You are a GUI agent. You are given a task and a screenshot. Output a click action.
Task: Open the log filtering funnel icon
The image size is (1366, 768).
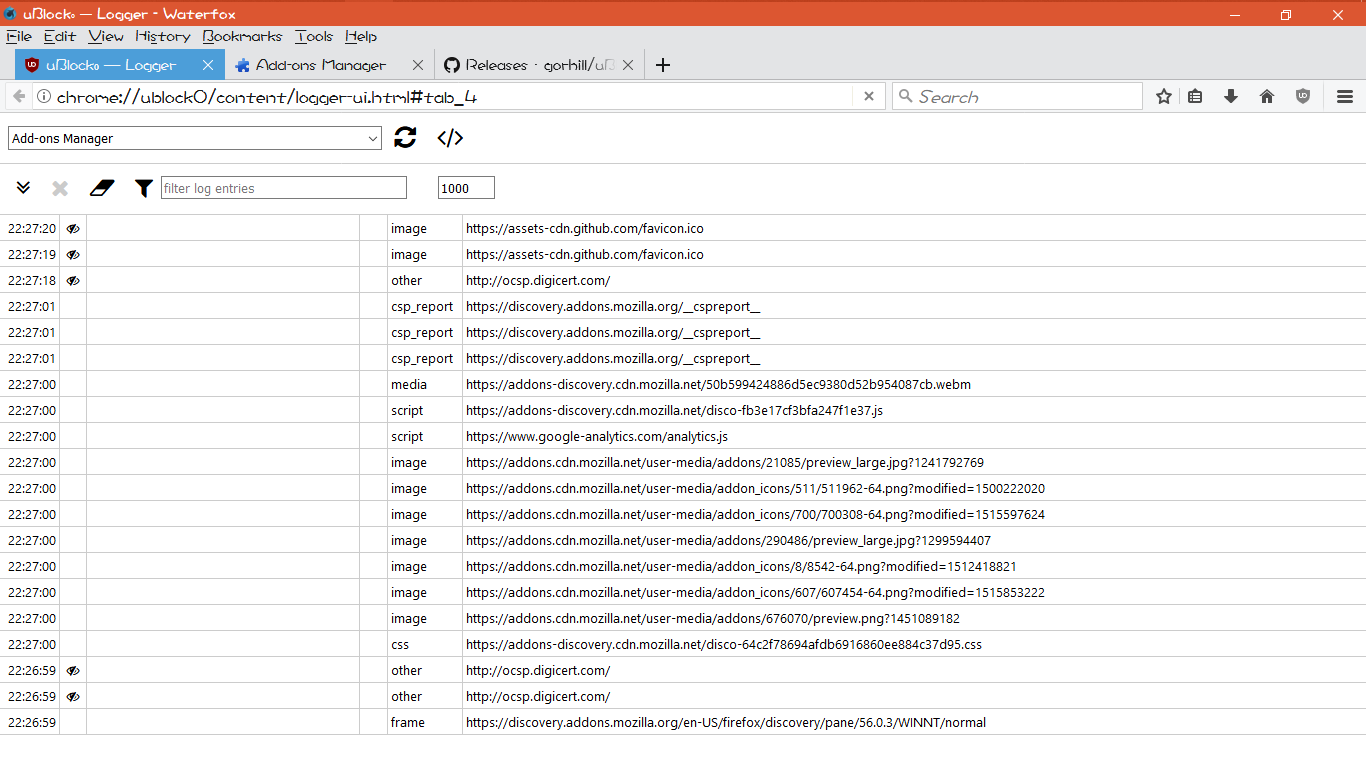point(143,187)
